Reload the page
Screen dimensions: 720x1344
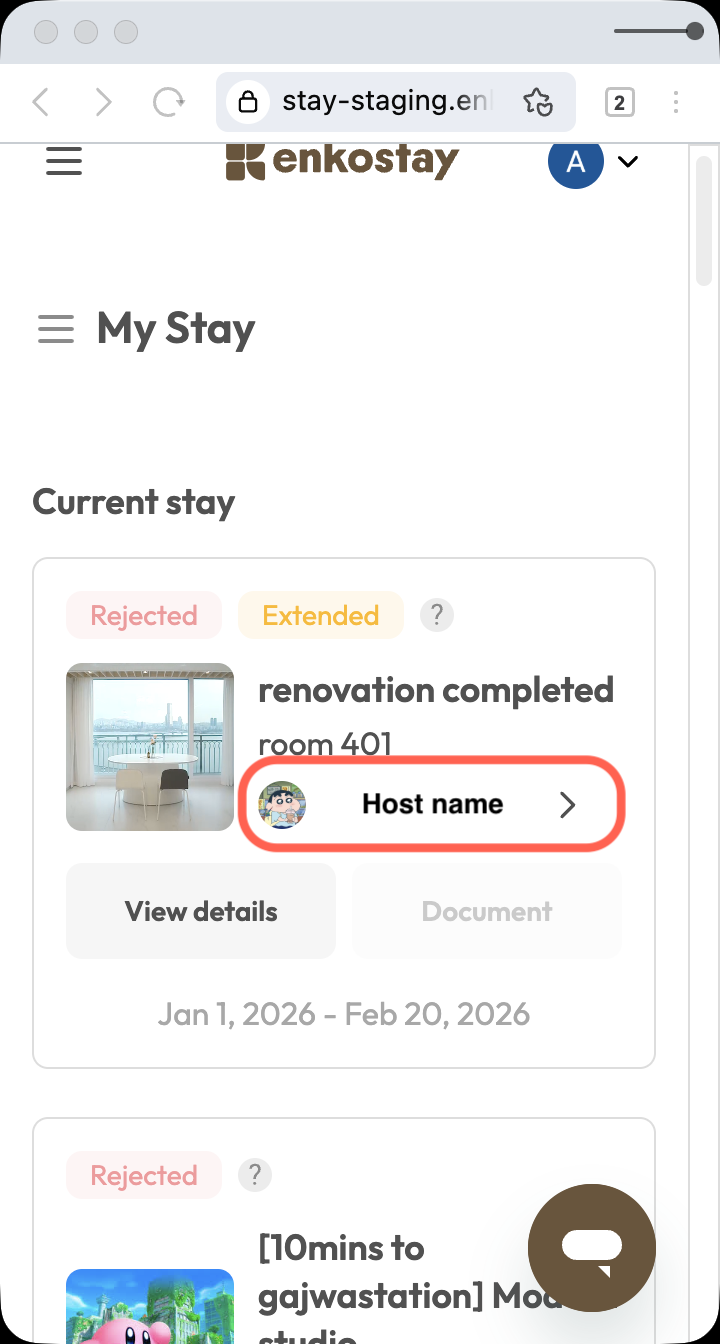click(x=168, y=102)
